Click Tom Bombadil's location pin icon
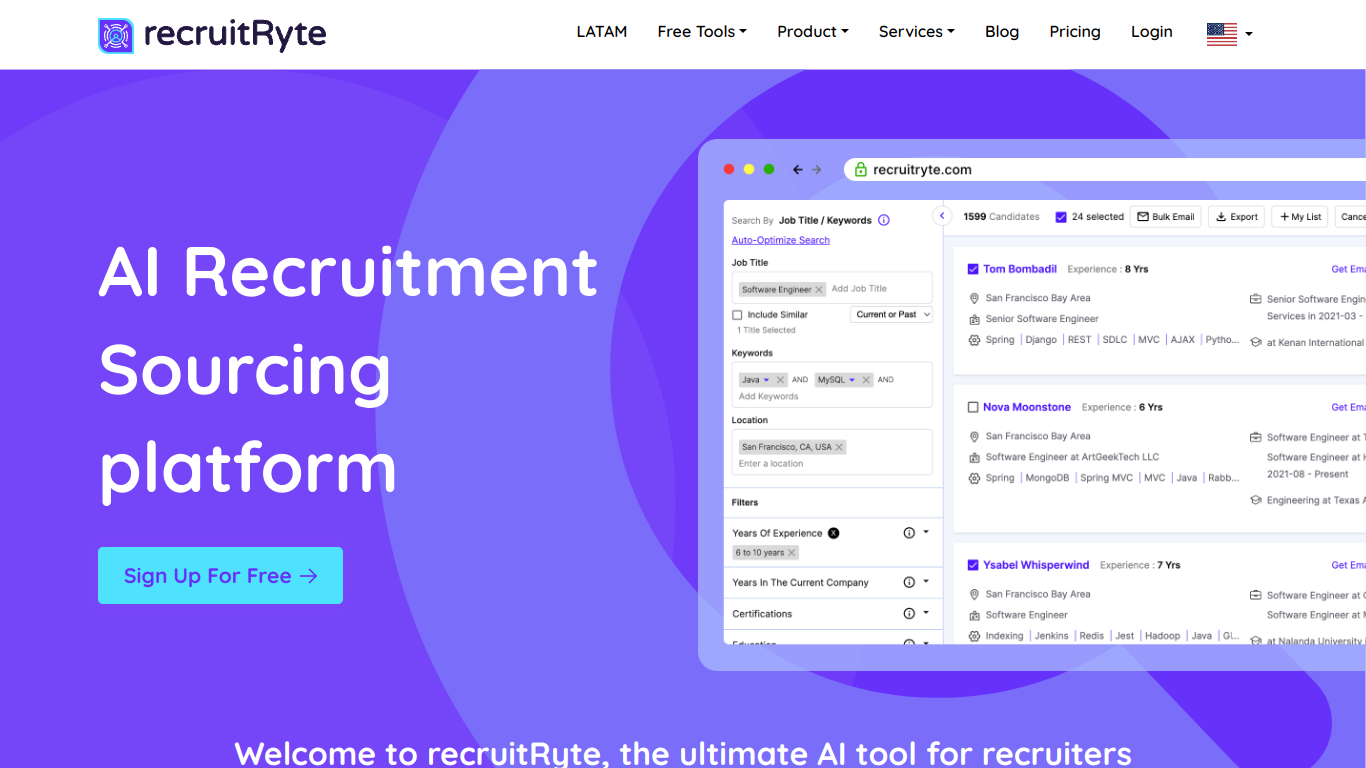This screenshot has height=768, width=1366. click(975, 298)
